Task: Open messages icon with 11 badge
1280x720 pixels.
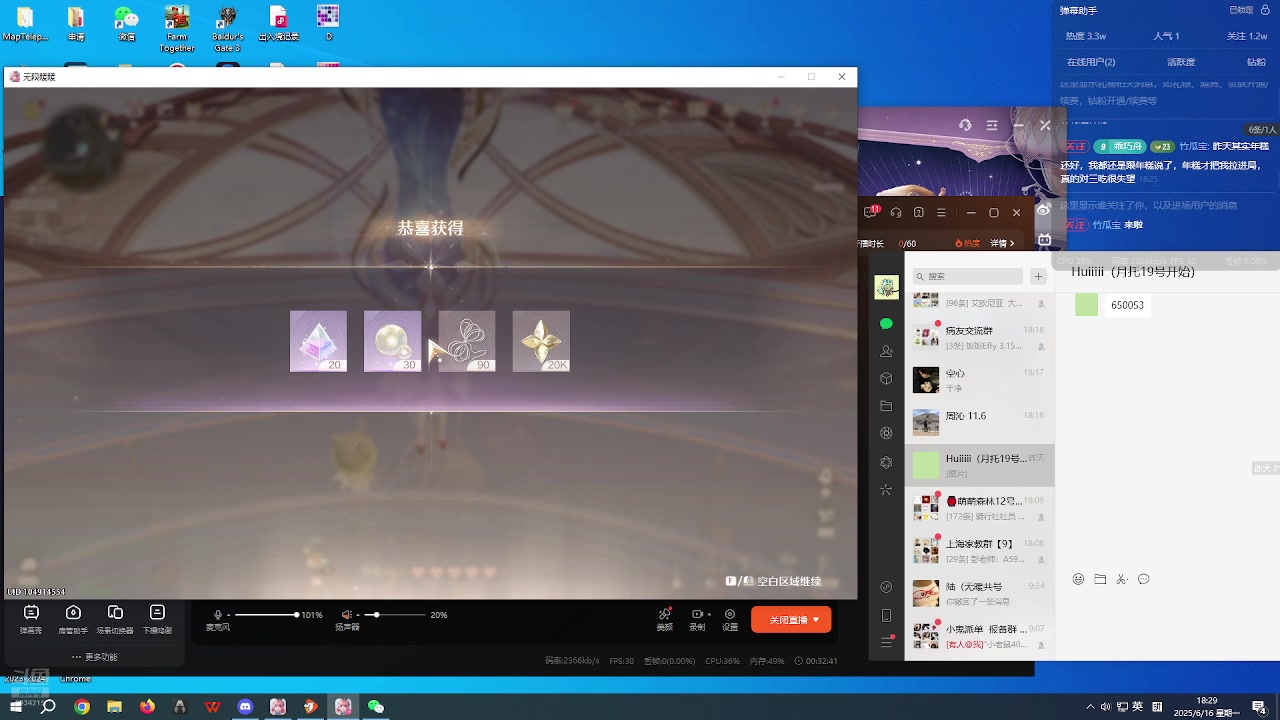Action: 871,212
